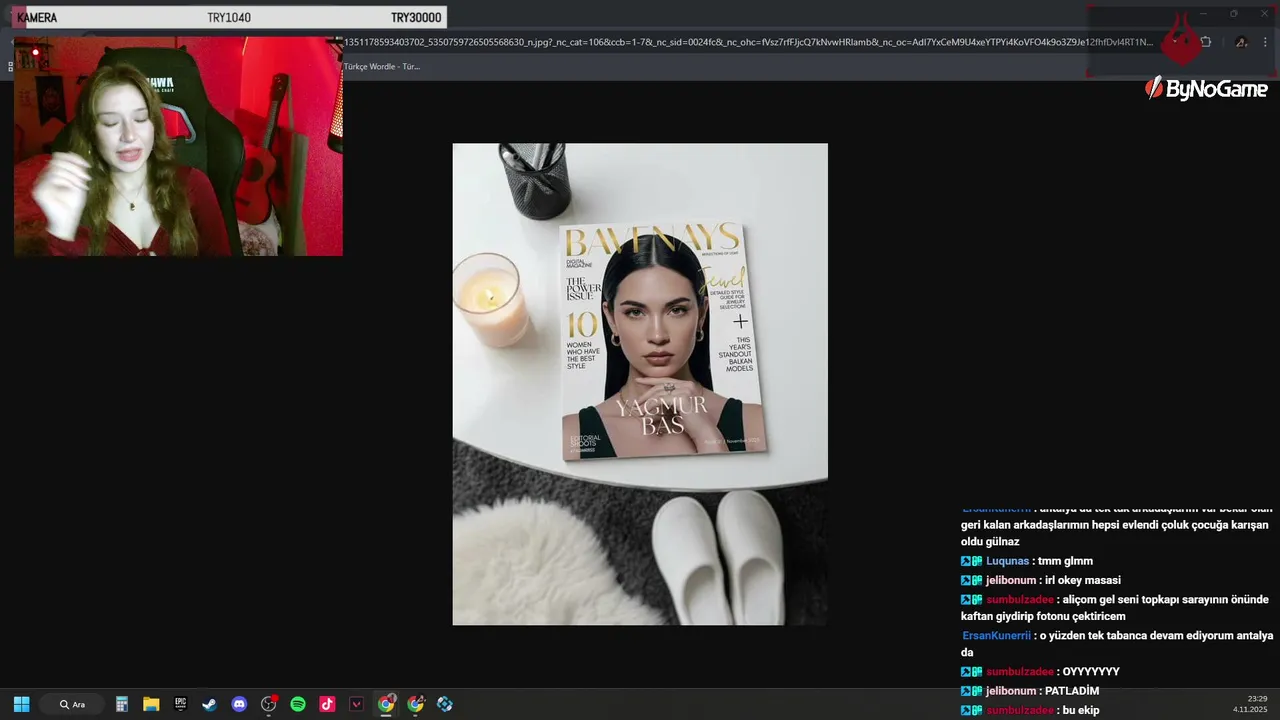Switch to the second Chrome profile icon
1280x720 pixels.
[416, 704]
